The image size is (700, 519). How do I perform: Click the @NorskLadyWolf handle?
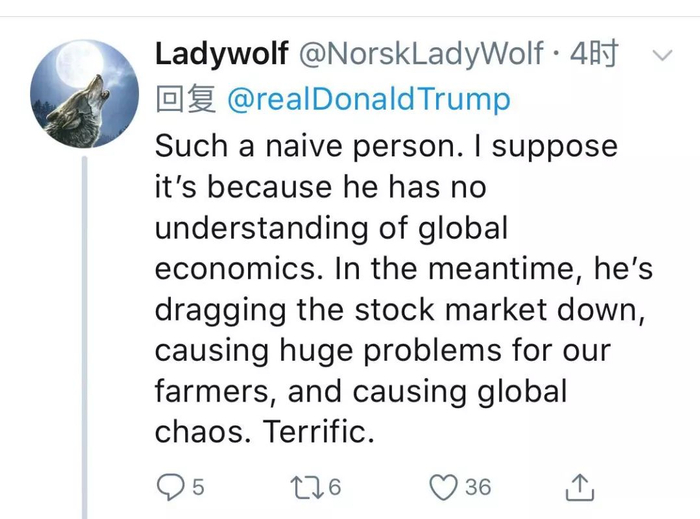coord(421,54)
